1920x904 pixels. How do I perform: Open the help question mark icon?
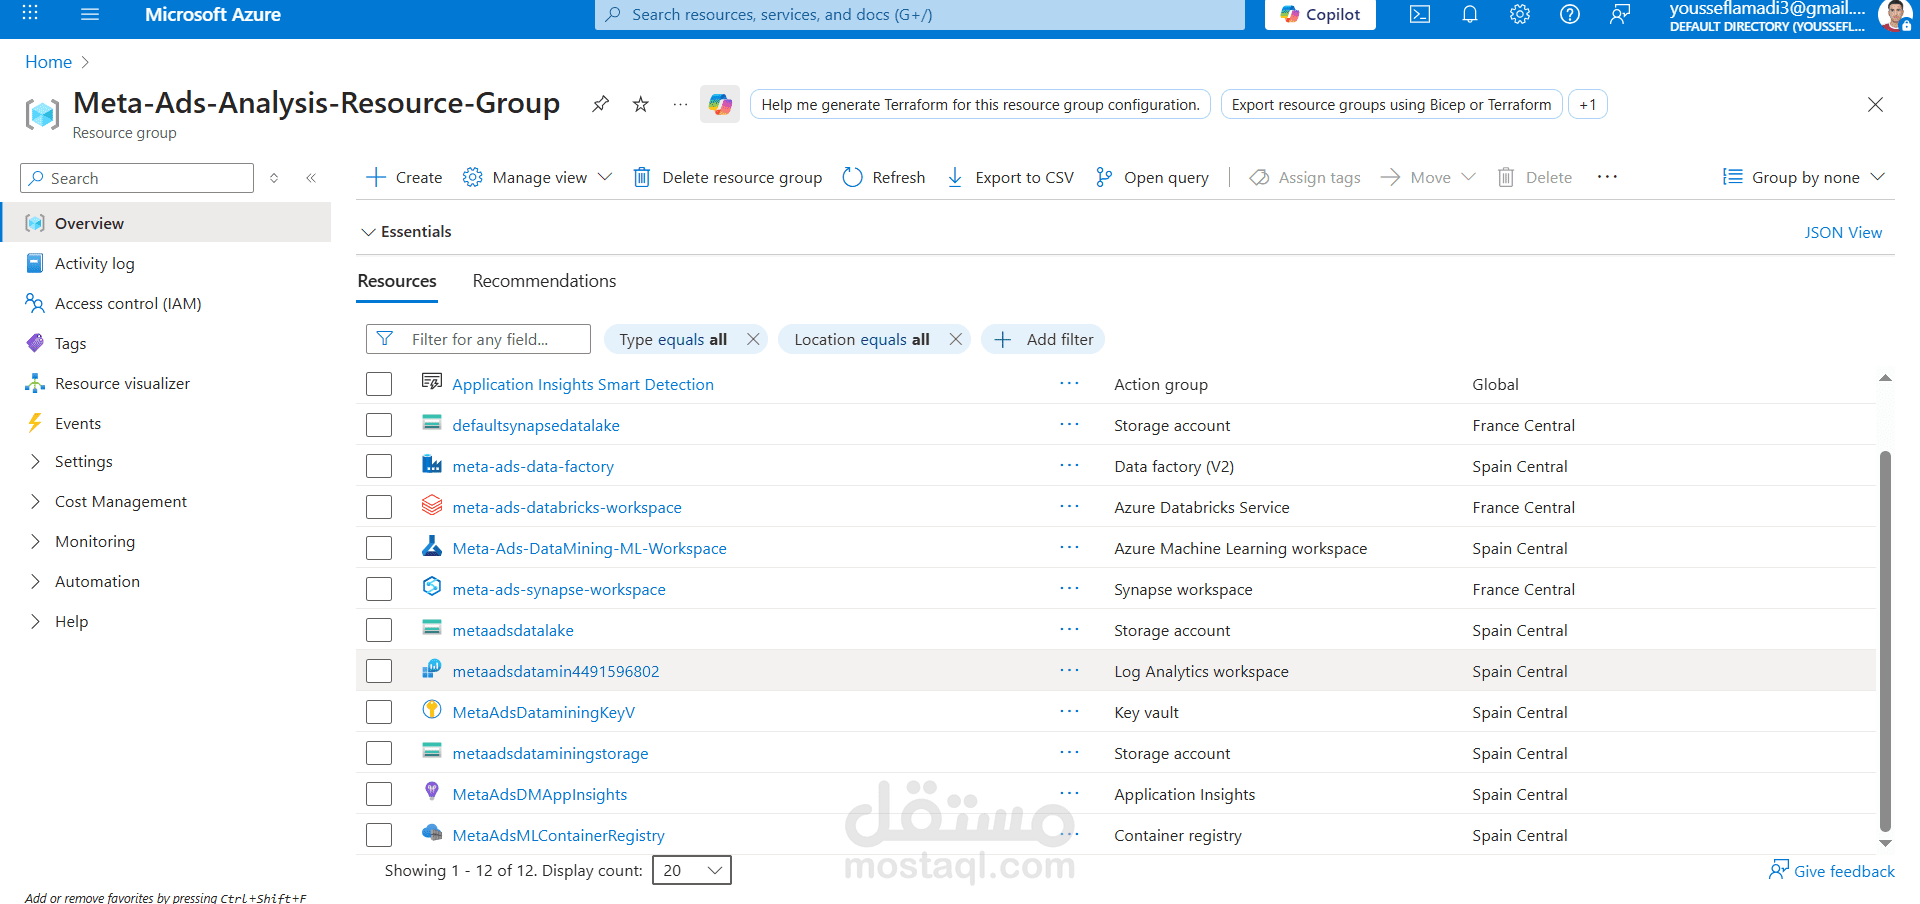pyautogui.click(x=1570, y=14)
